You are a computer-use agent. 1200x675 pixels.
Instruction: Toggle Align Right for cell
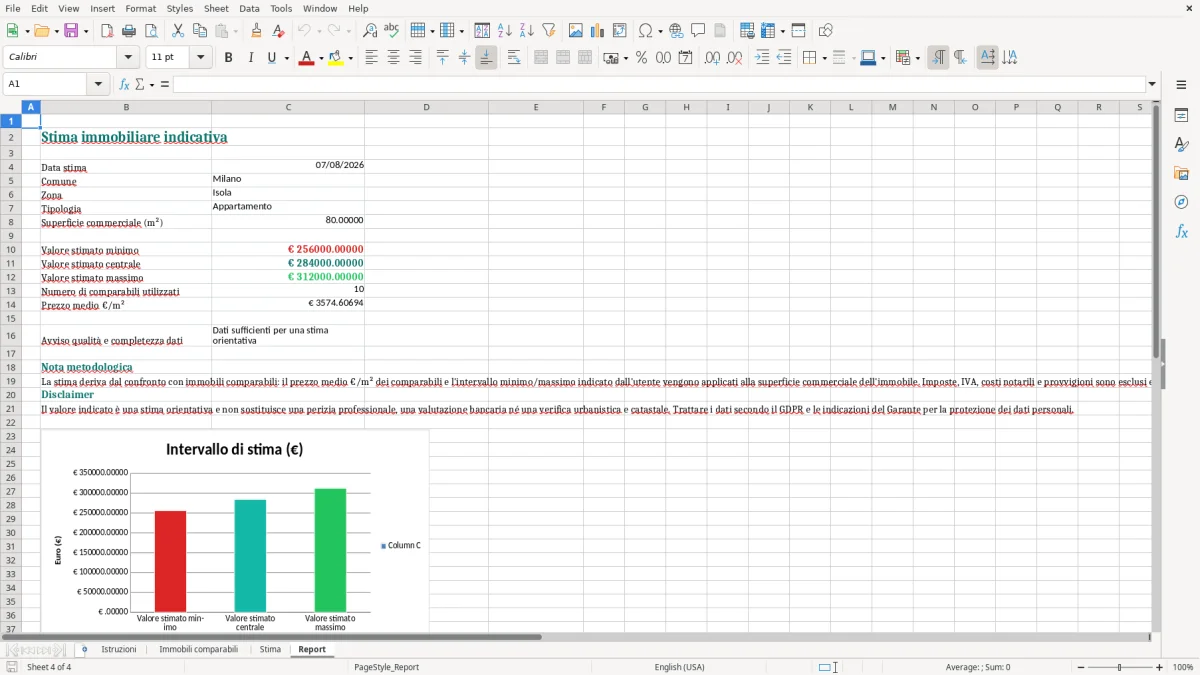pyautogui.click(x=415, y=58)
